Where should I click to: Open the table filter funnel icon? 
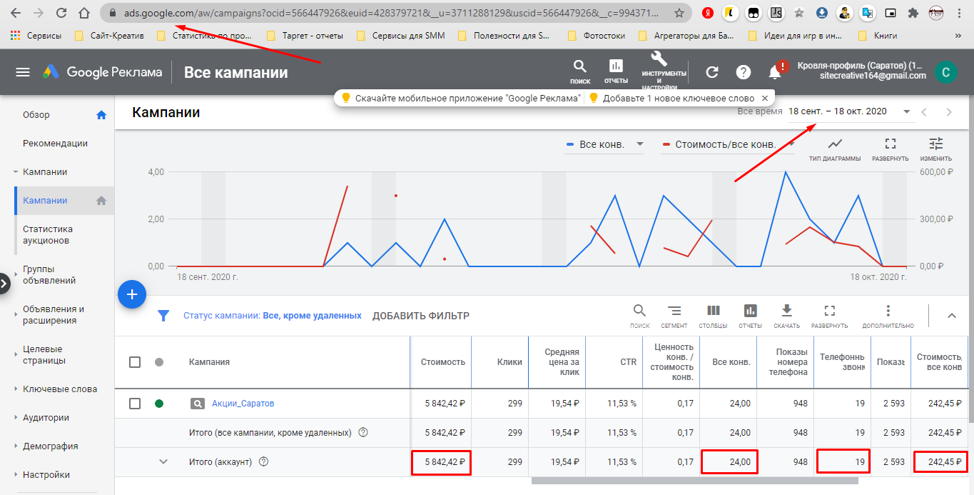[163, 316]
